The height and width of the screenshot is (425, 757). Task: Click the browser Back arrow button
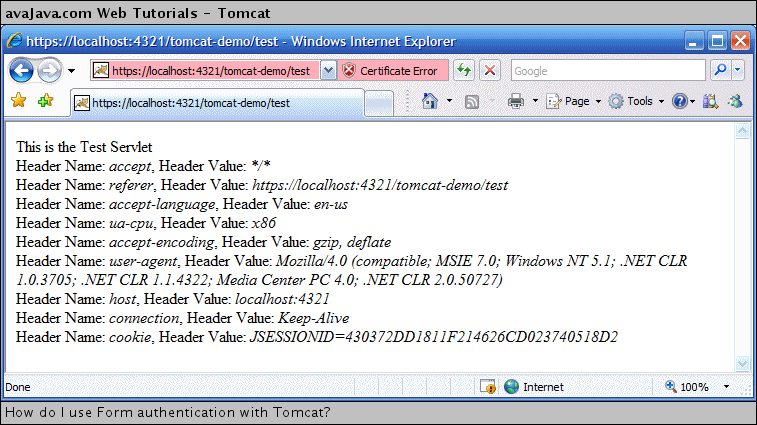click(21, 71)
